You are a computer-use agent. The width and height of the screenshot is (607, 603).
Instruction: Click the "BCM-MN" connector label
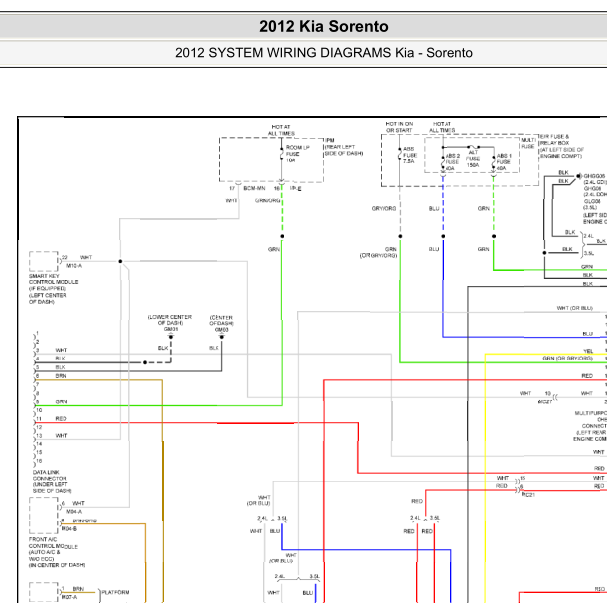(254, 188)
